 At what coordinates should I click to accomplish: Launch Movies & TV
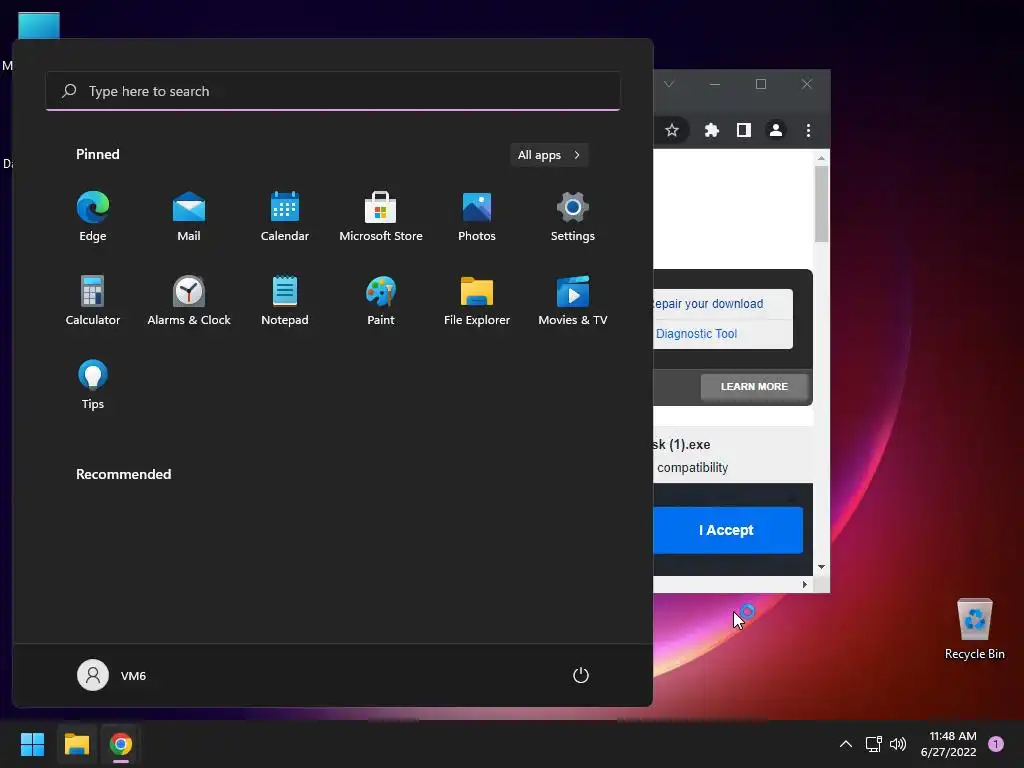[x=573, y=300]
